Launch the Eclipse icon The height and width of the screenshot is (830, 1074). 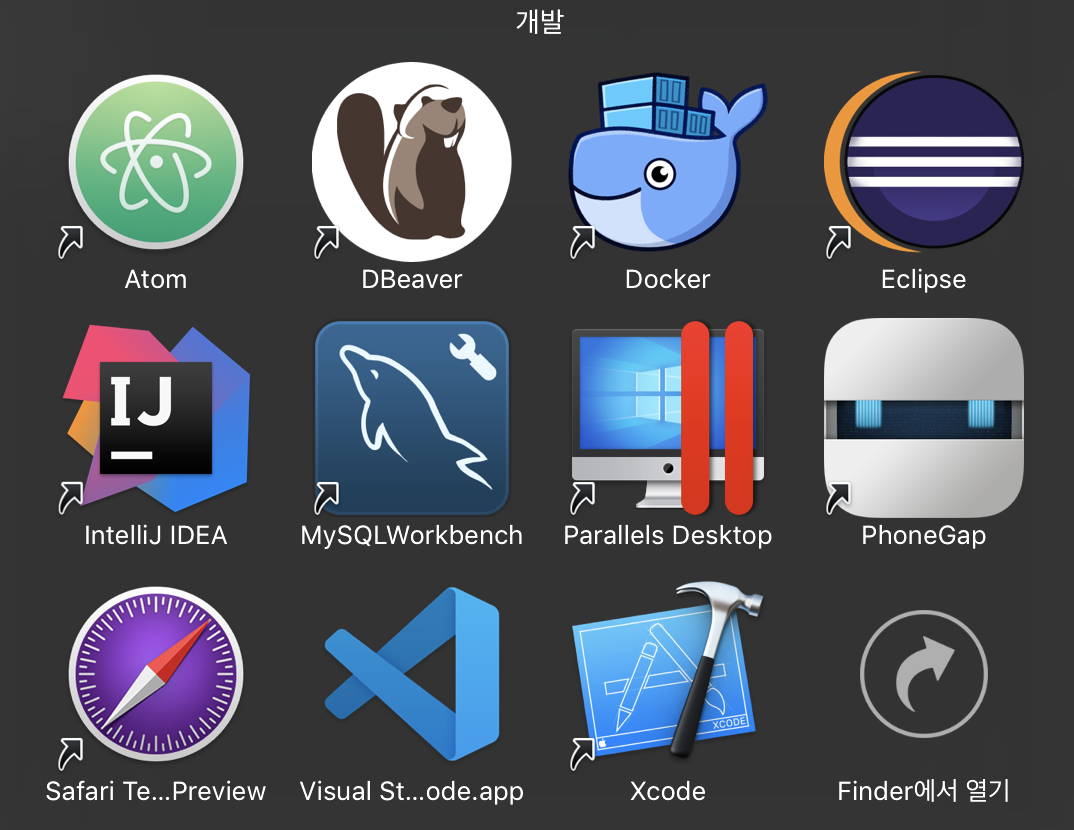(x=923, y=162)
